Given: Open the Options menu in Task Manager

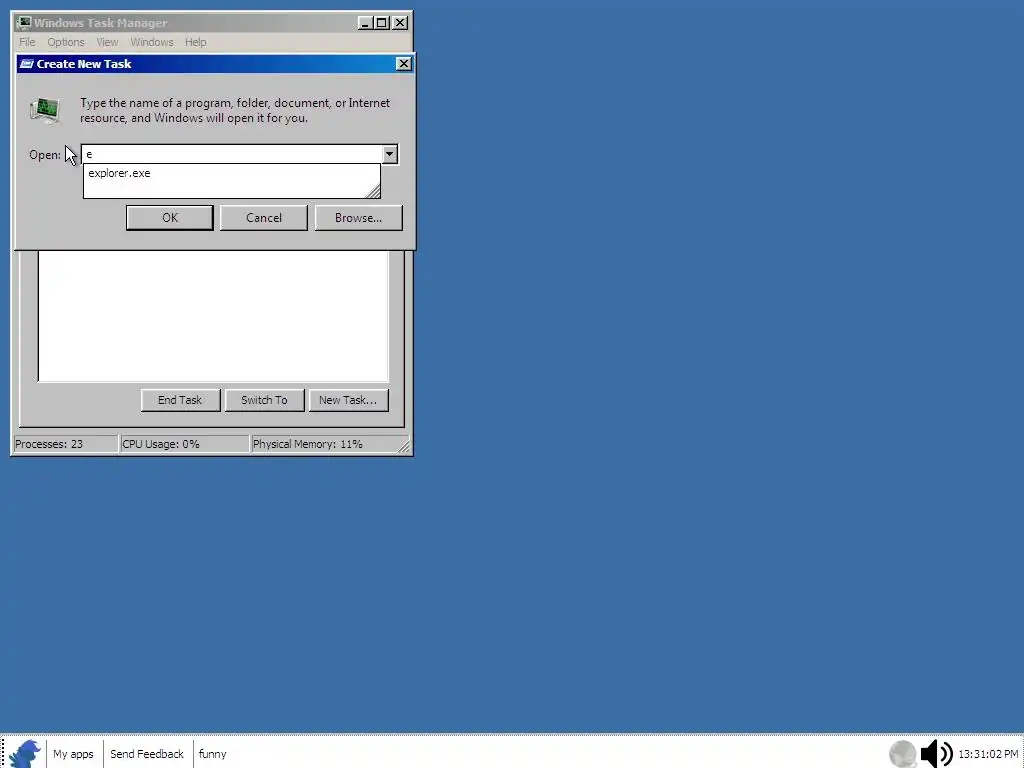Looking at the screenshot, I should tap(65, 42).
